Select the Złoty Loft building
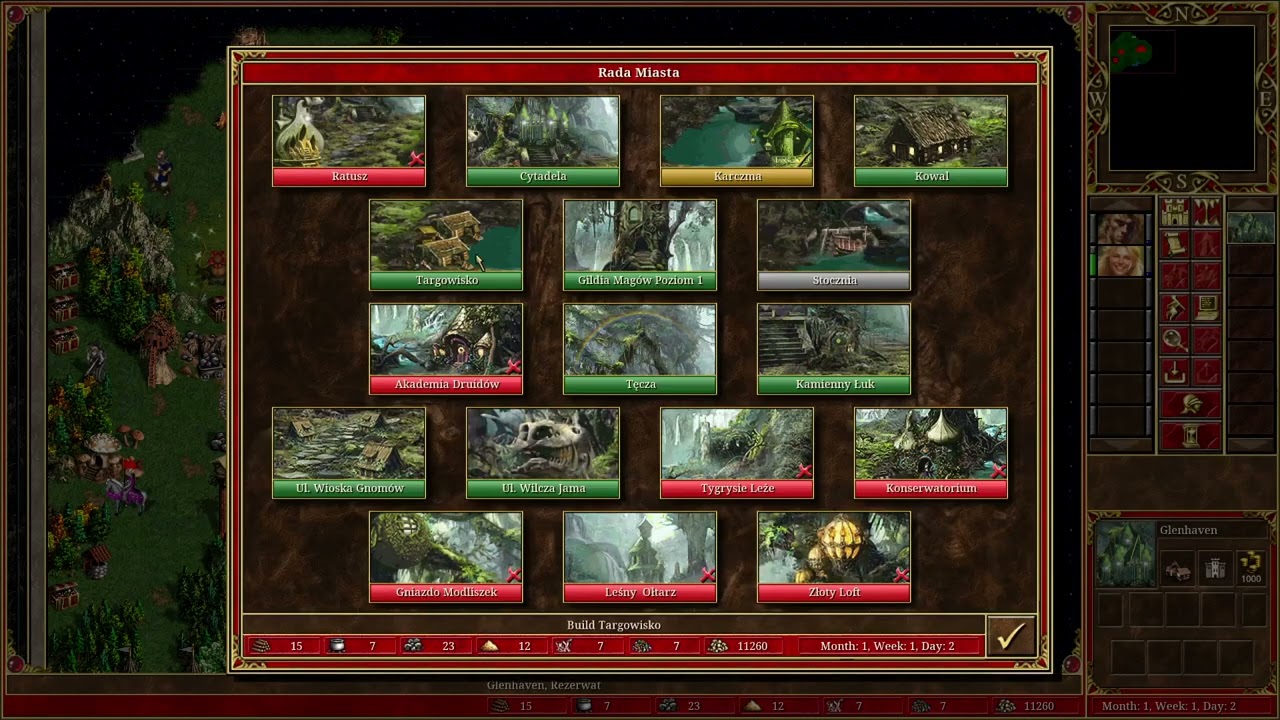The image size is (1280, 720). point(834,557)
